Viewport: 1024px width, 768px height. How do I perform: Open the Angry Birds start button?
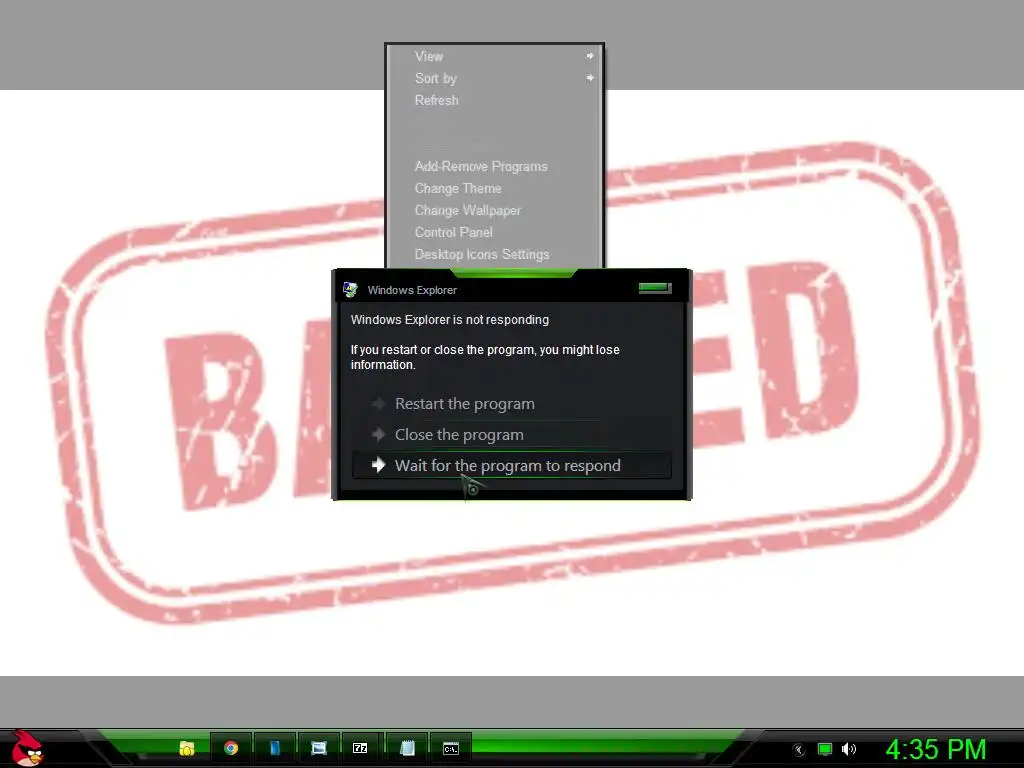[x=26, y=748]
